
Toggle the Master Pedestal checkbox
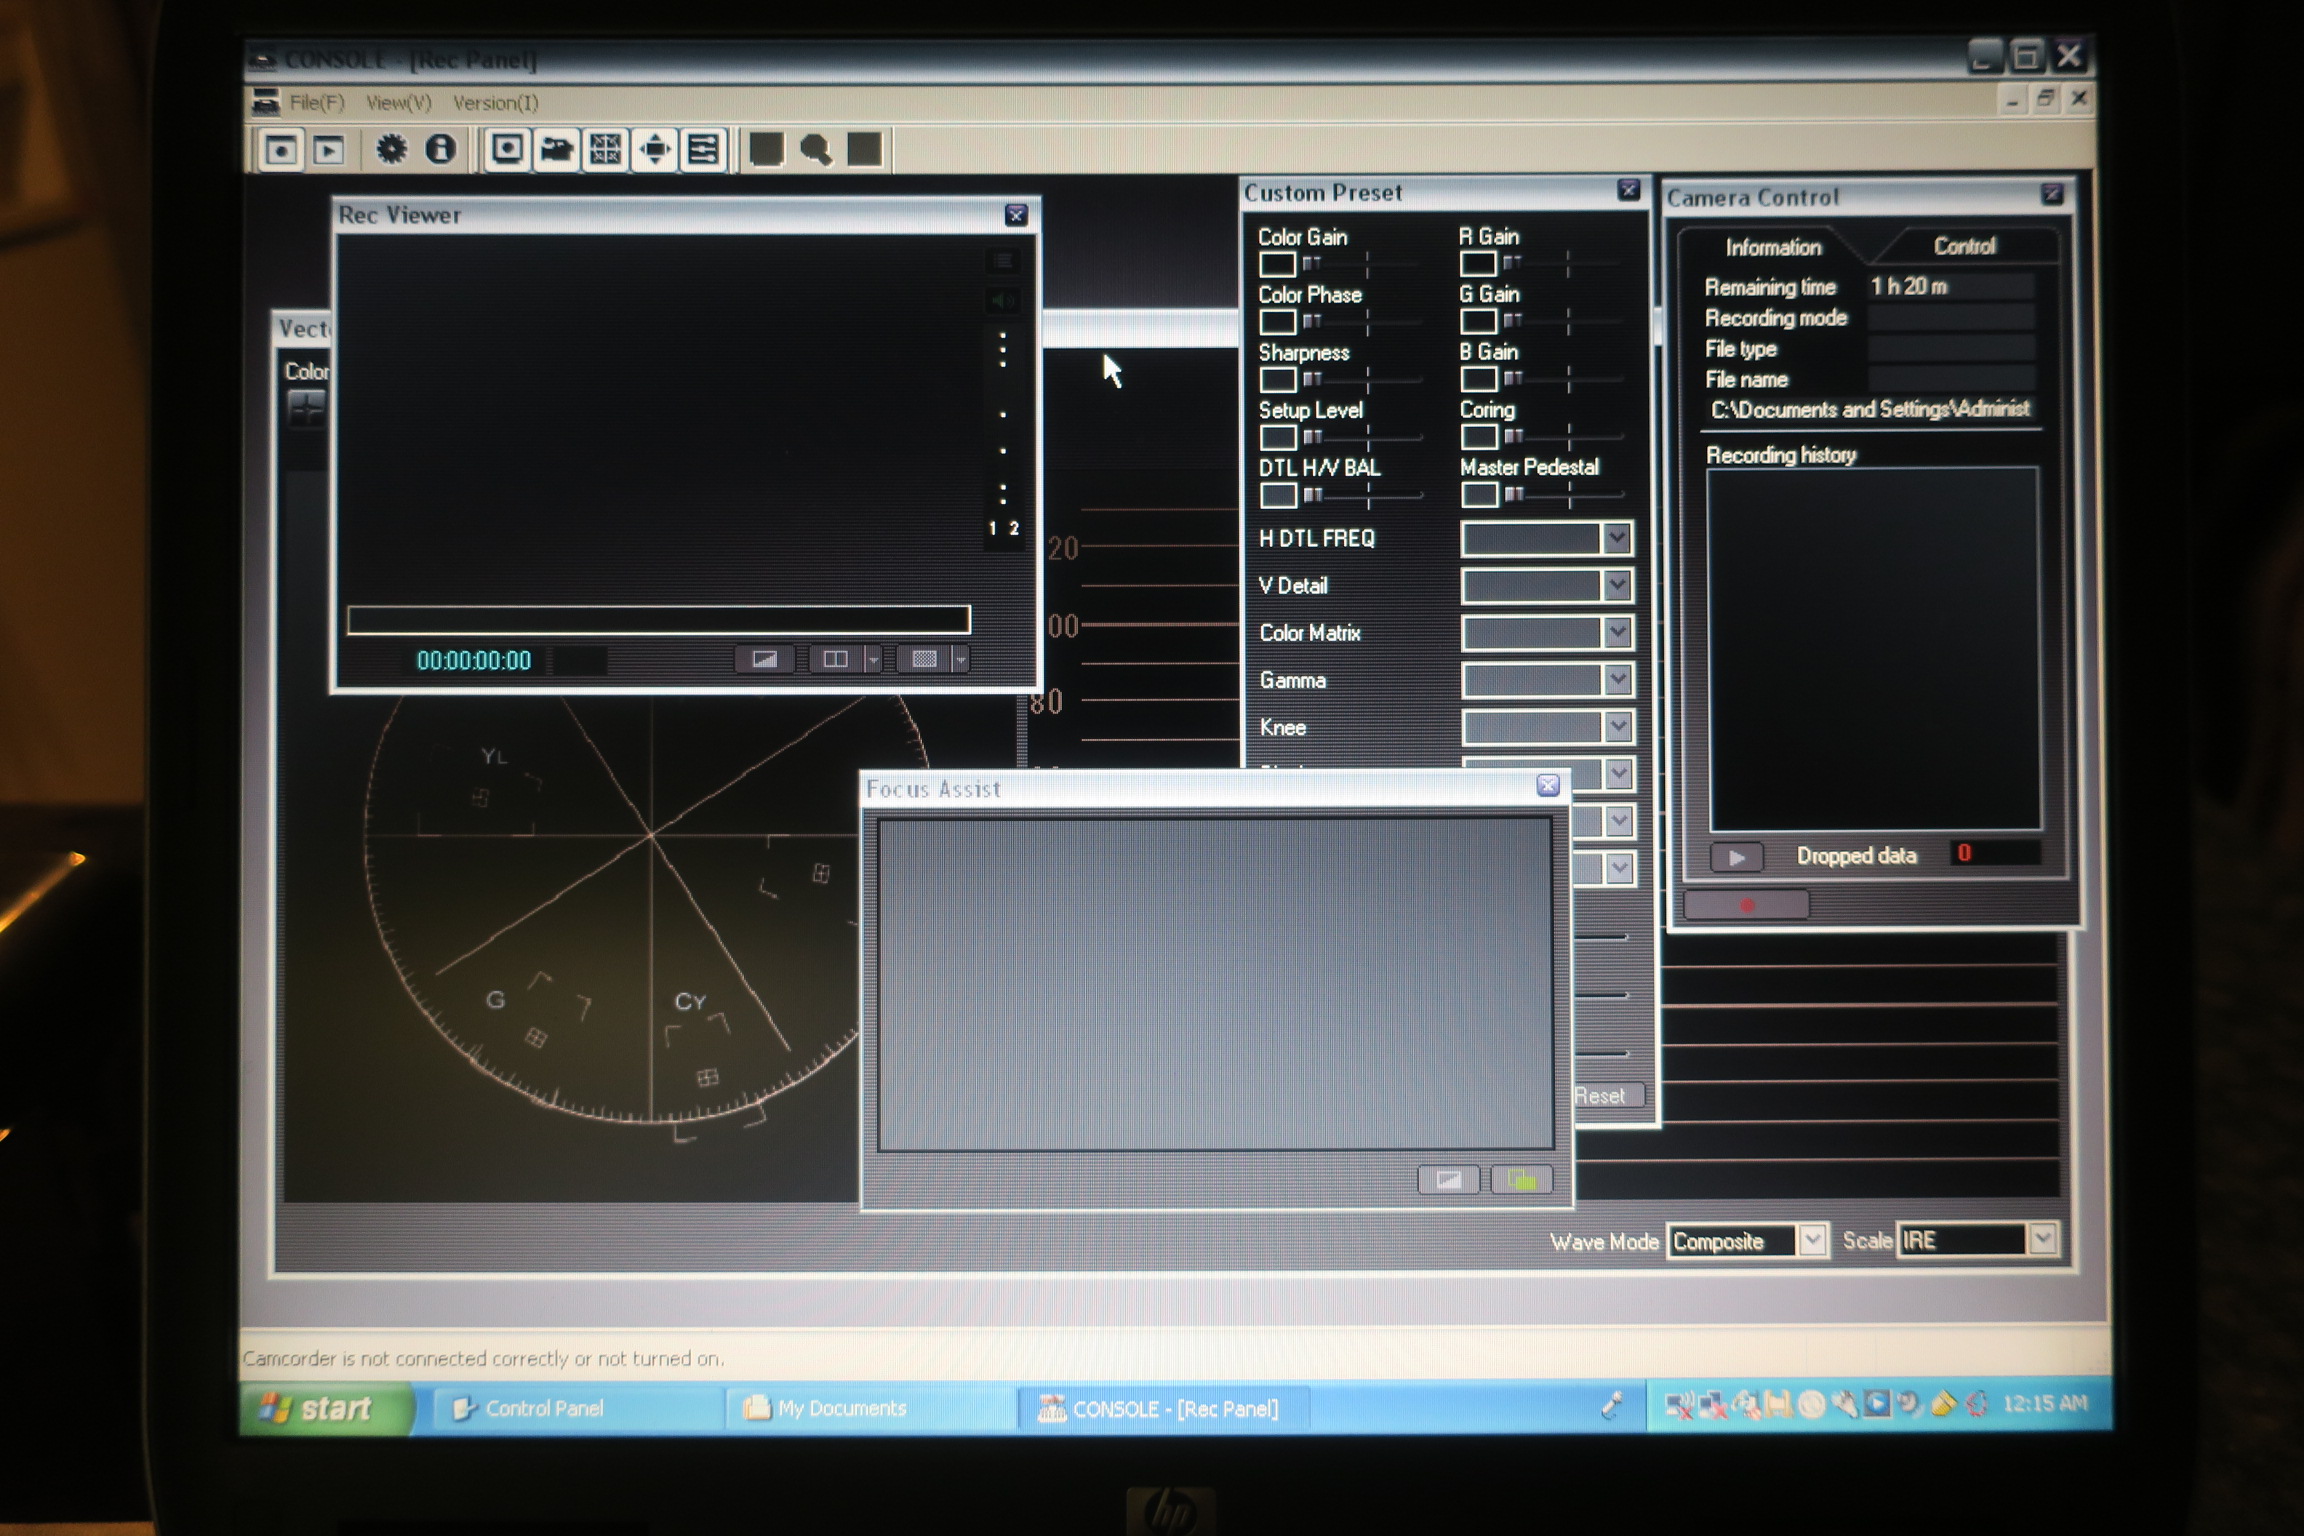coord(1479,495)
